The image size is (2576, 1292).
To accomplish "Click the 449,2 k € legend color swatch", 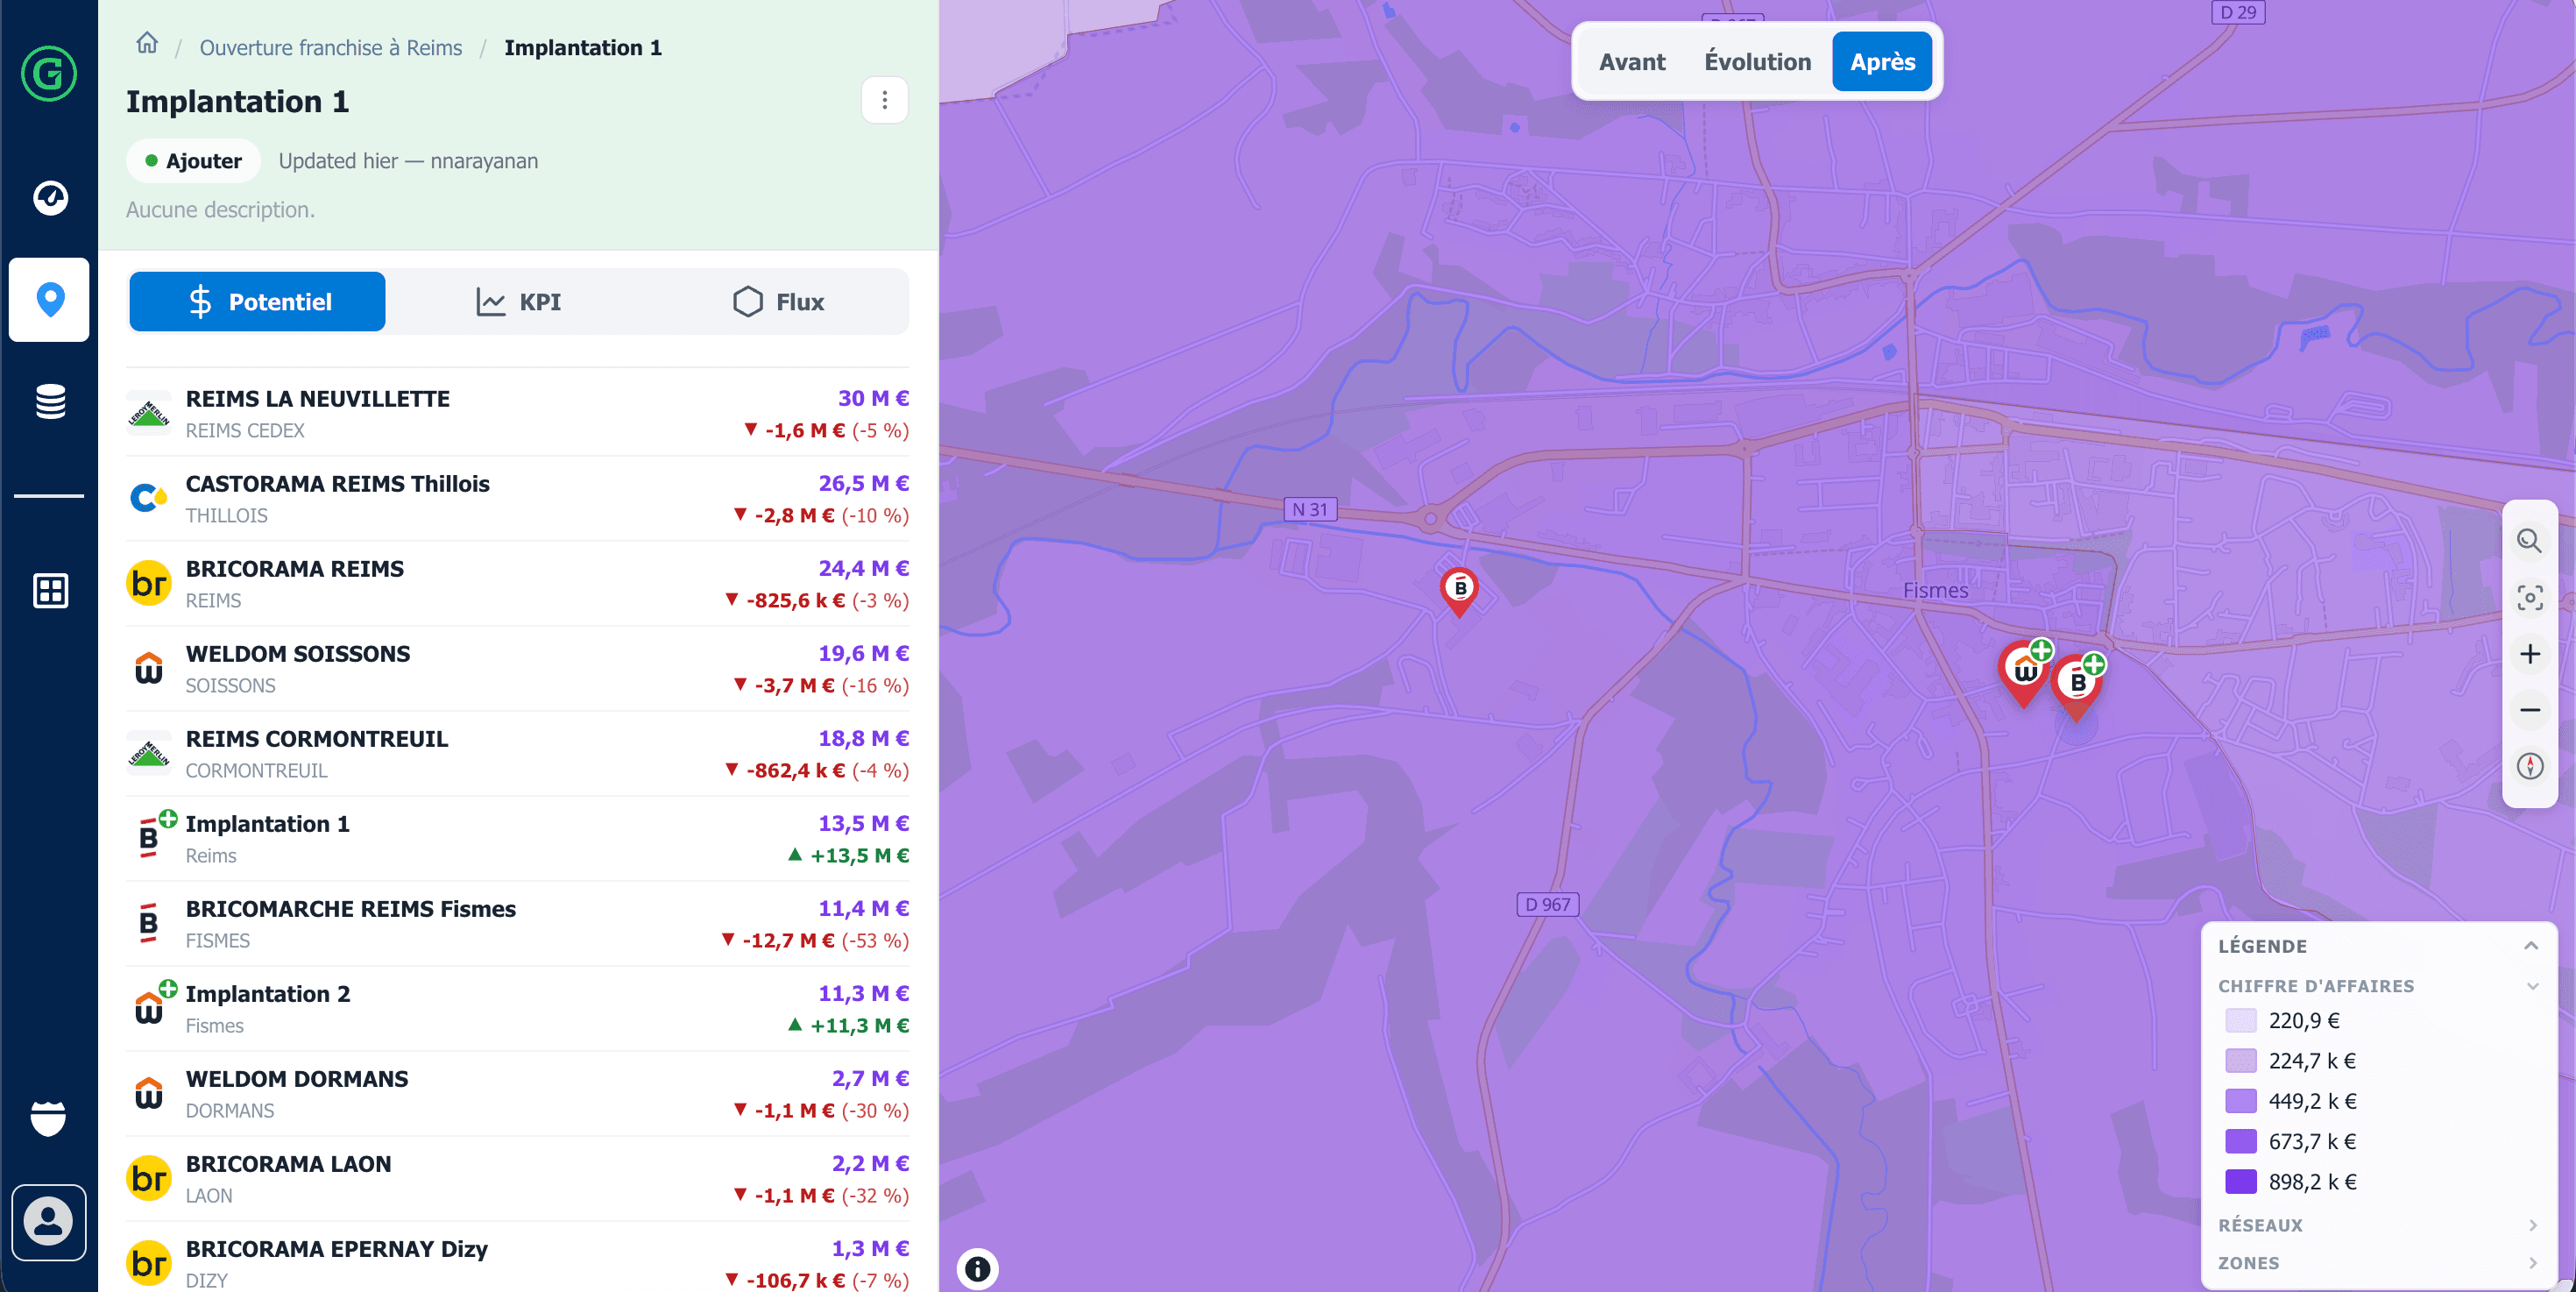I will [x=2241, y=1101].
